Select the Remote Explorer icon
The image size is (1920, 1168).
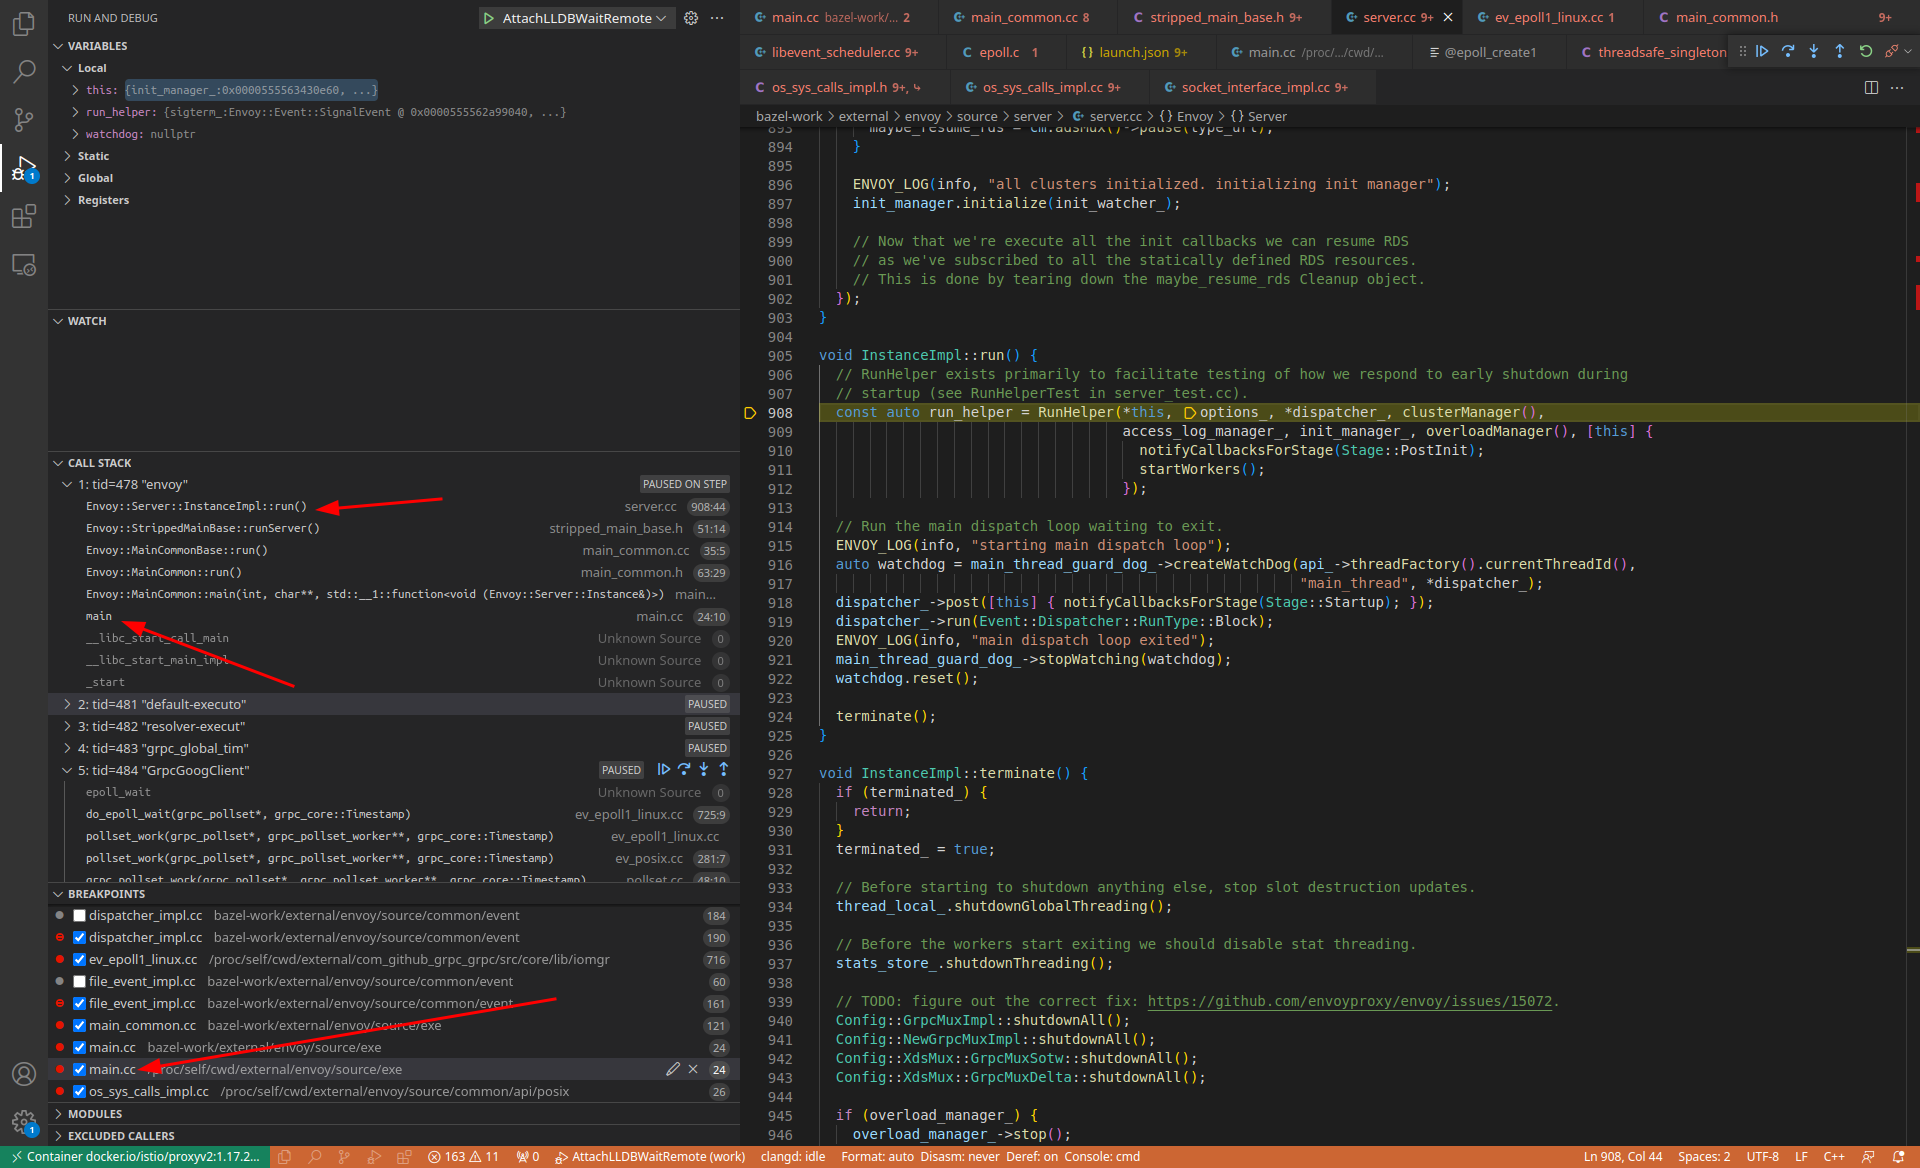(x=24, y=265)
